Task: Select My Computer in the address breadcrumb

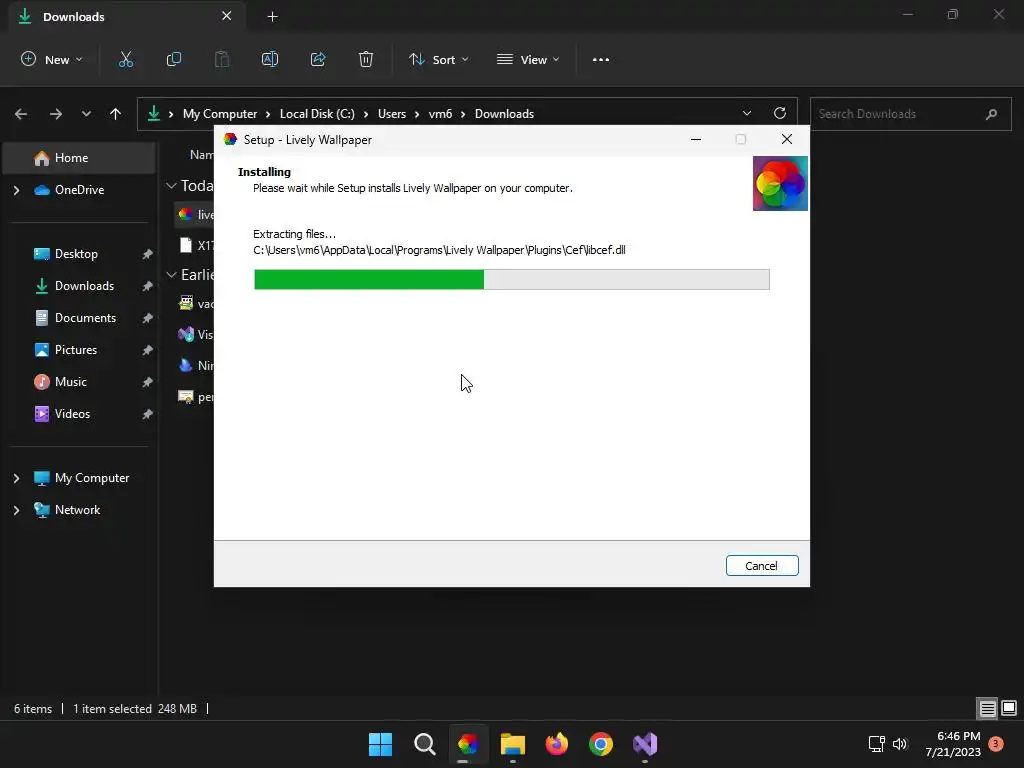Action: 220,114
